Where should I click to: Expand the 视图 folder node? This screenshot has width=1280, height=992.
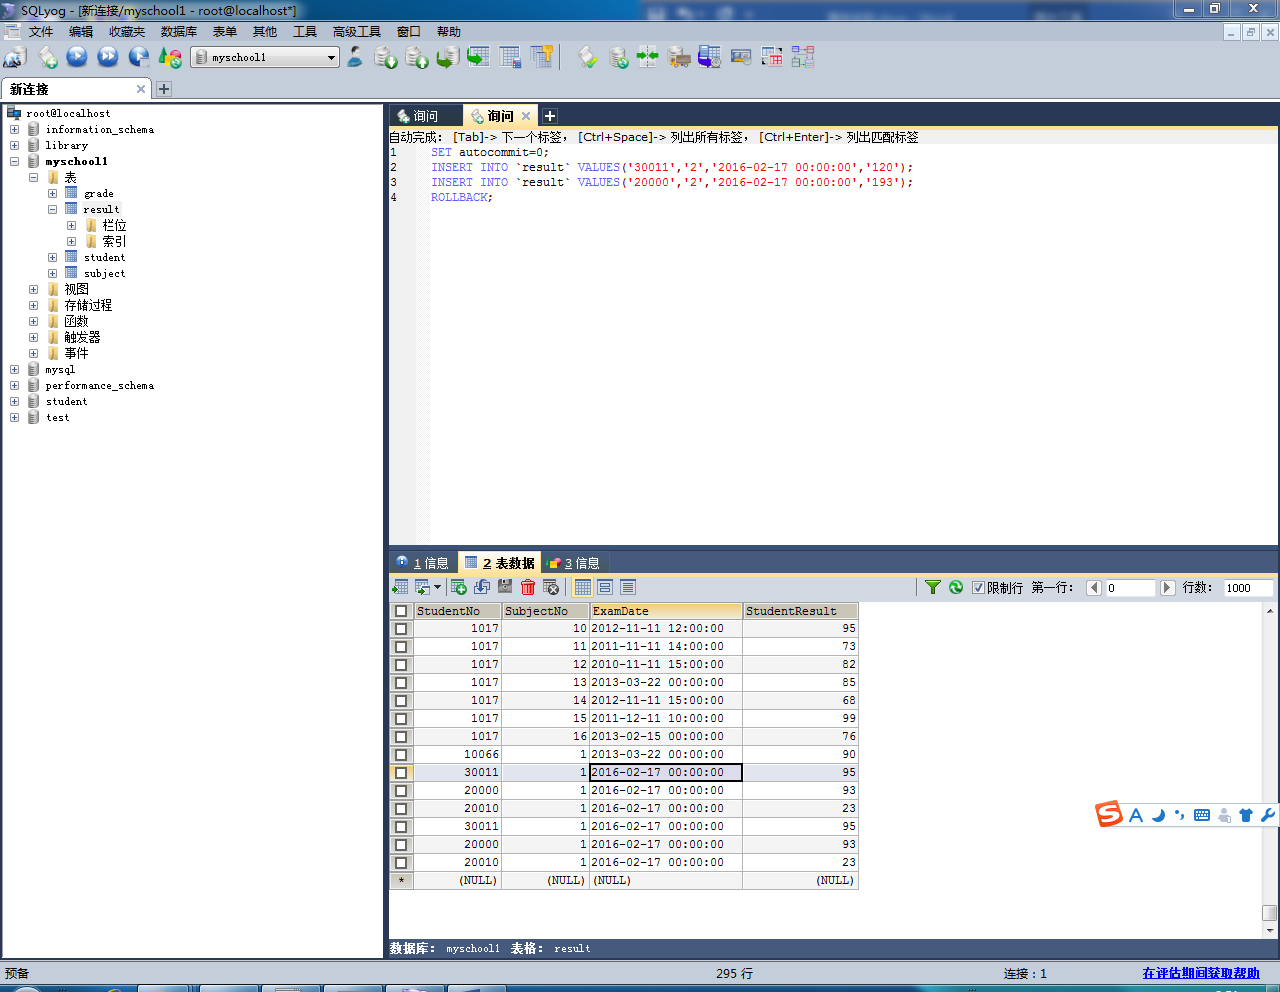(33, 290)
